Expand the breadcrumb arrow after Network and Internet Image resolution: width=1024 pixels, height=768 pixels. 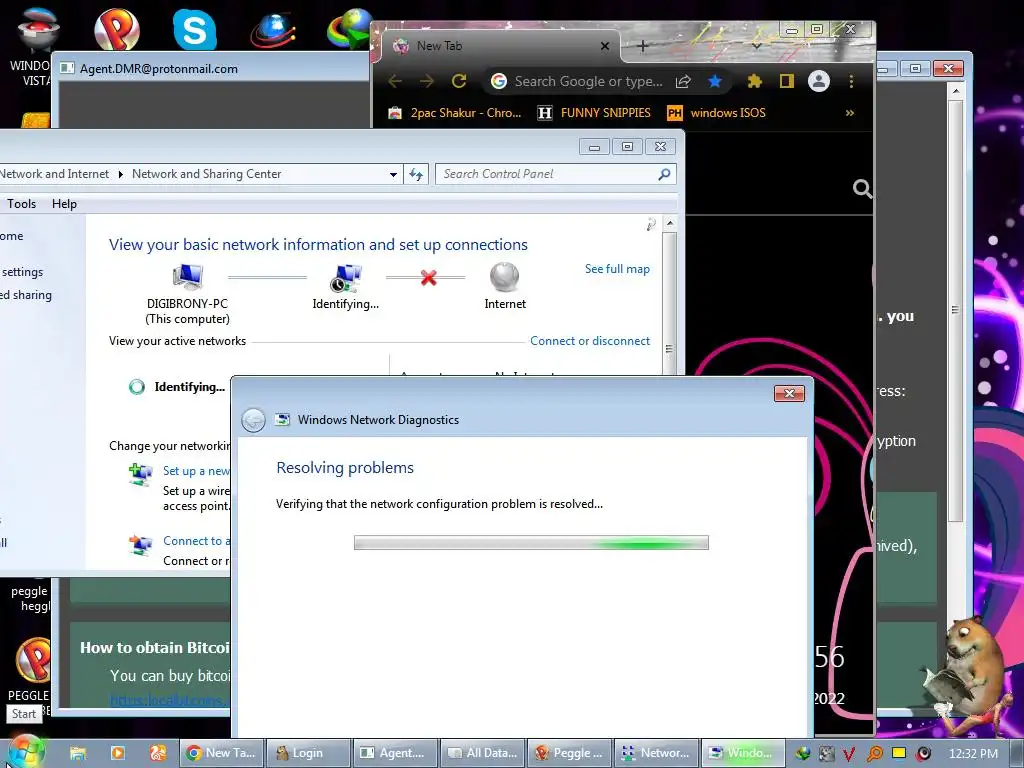[121, 174]
